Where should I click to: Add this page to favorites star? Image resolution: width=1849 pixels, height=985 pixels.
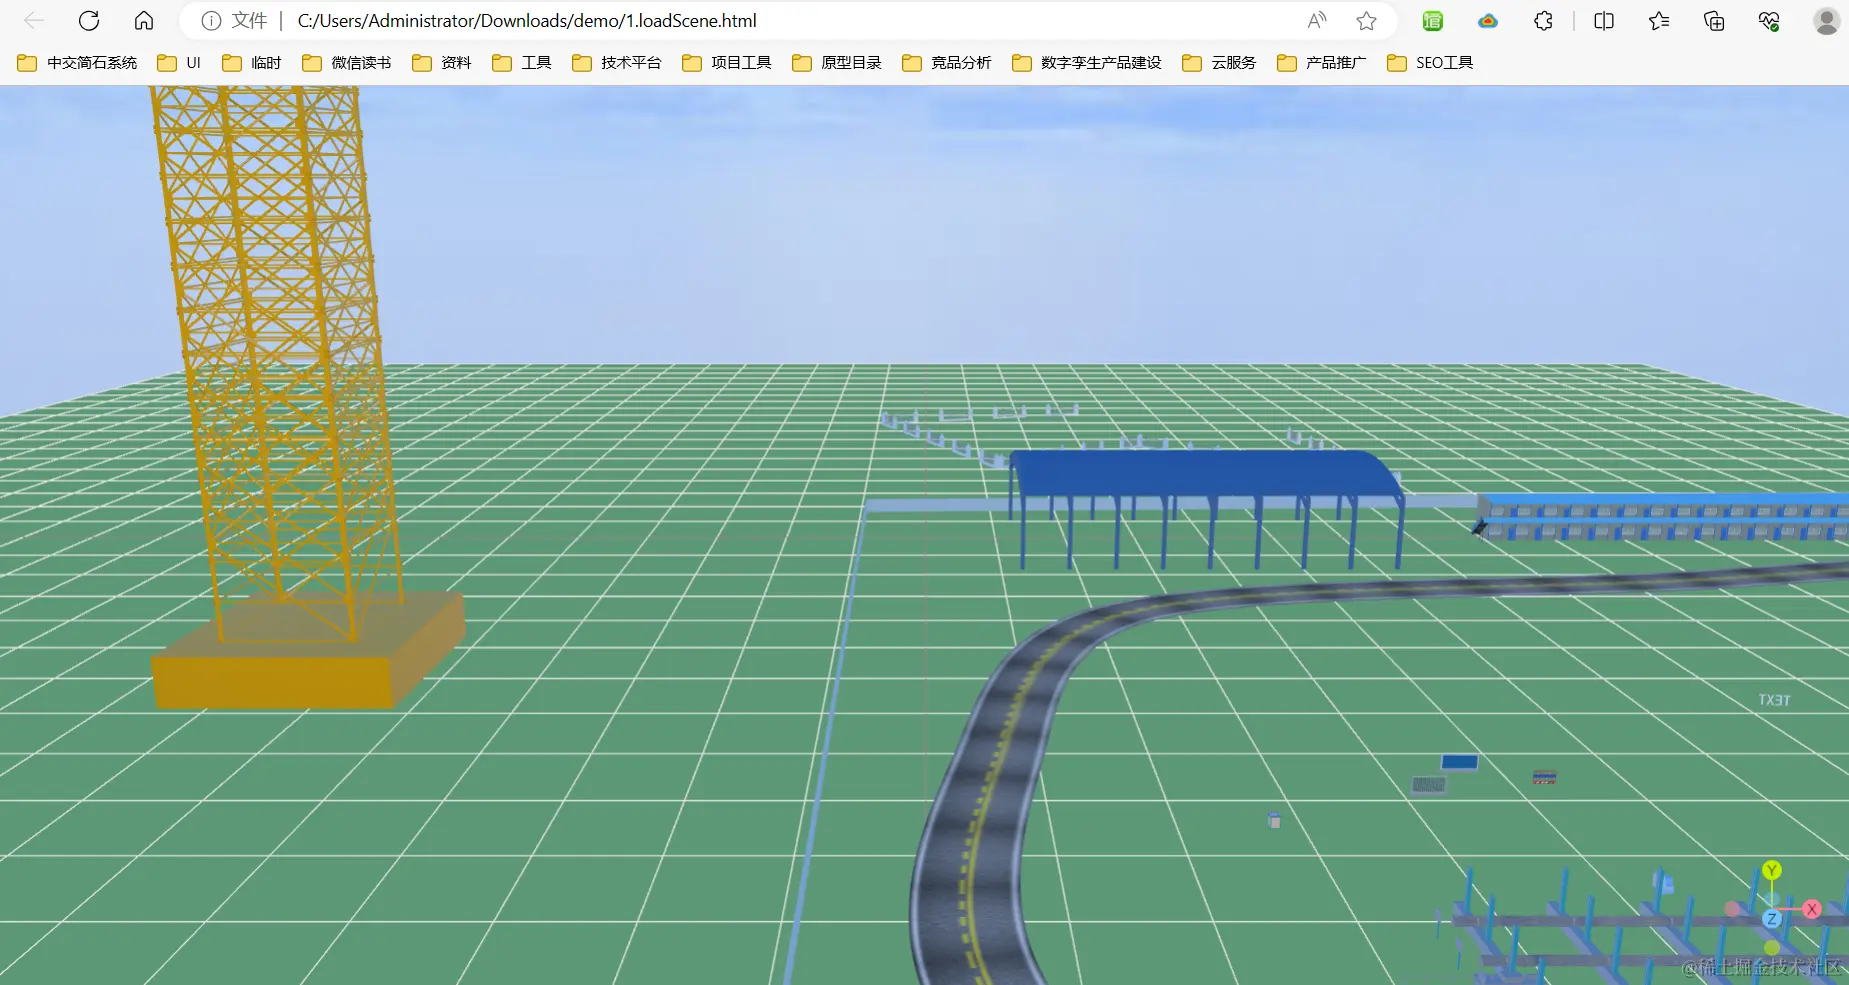click(x=1367, y=21)
